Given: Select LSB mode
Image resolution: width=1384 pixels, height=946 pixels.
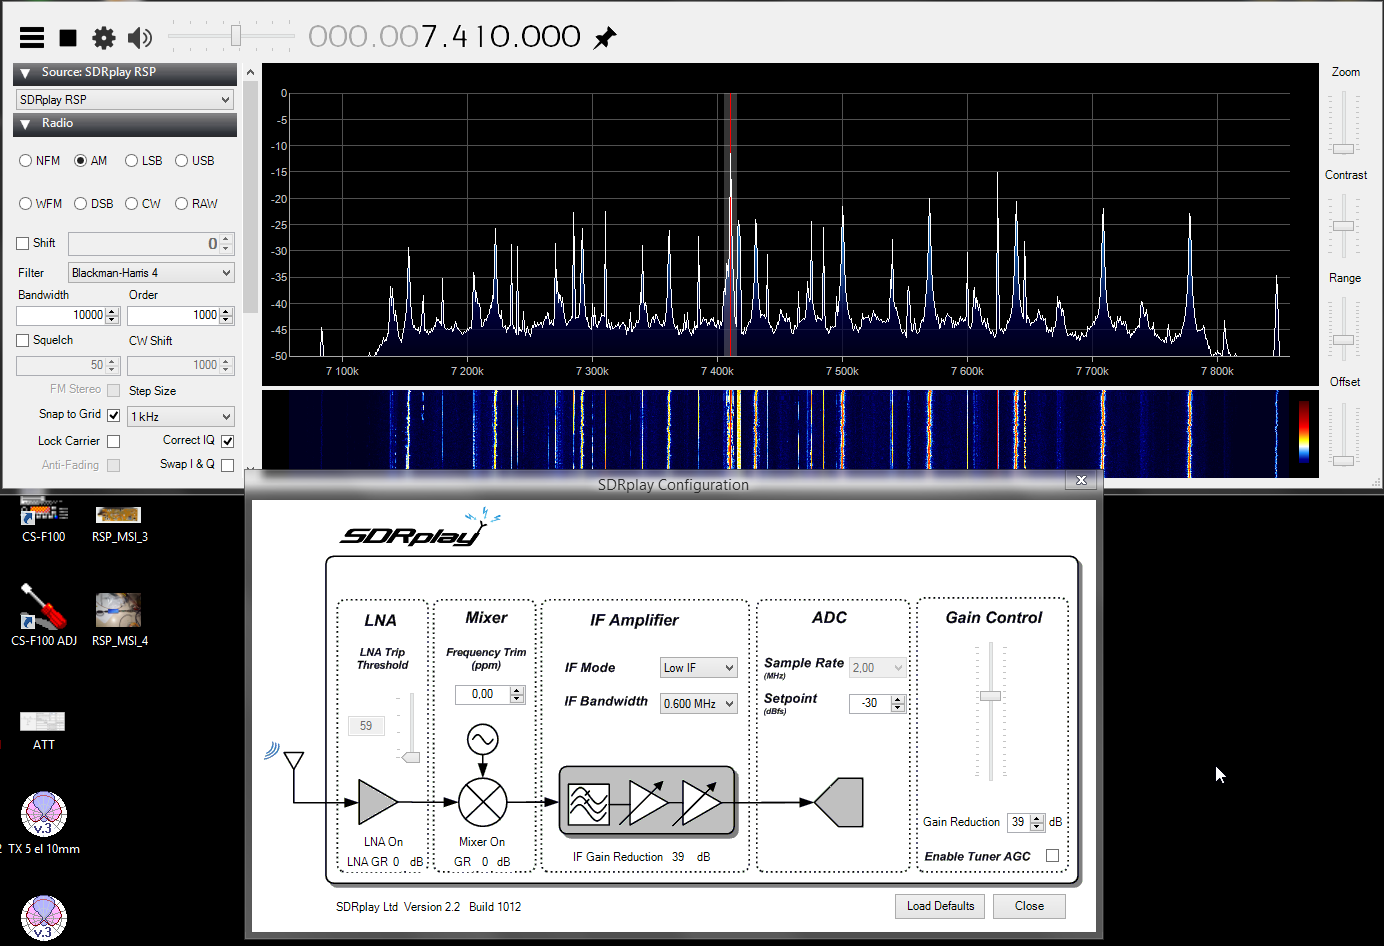Looking at the screenshot, I should (x=143, y=161).
